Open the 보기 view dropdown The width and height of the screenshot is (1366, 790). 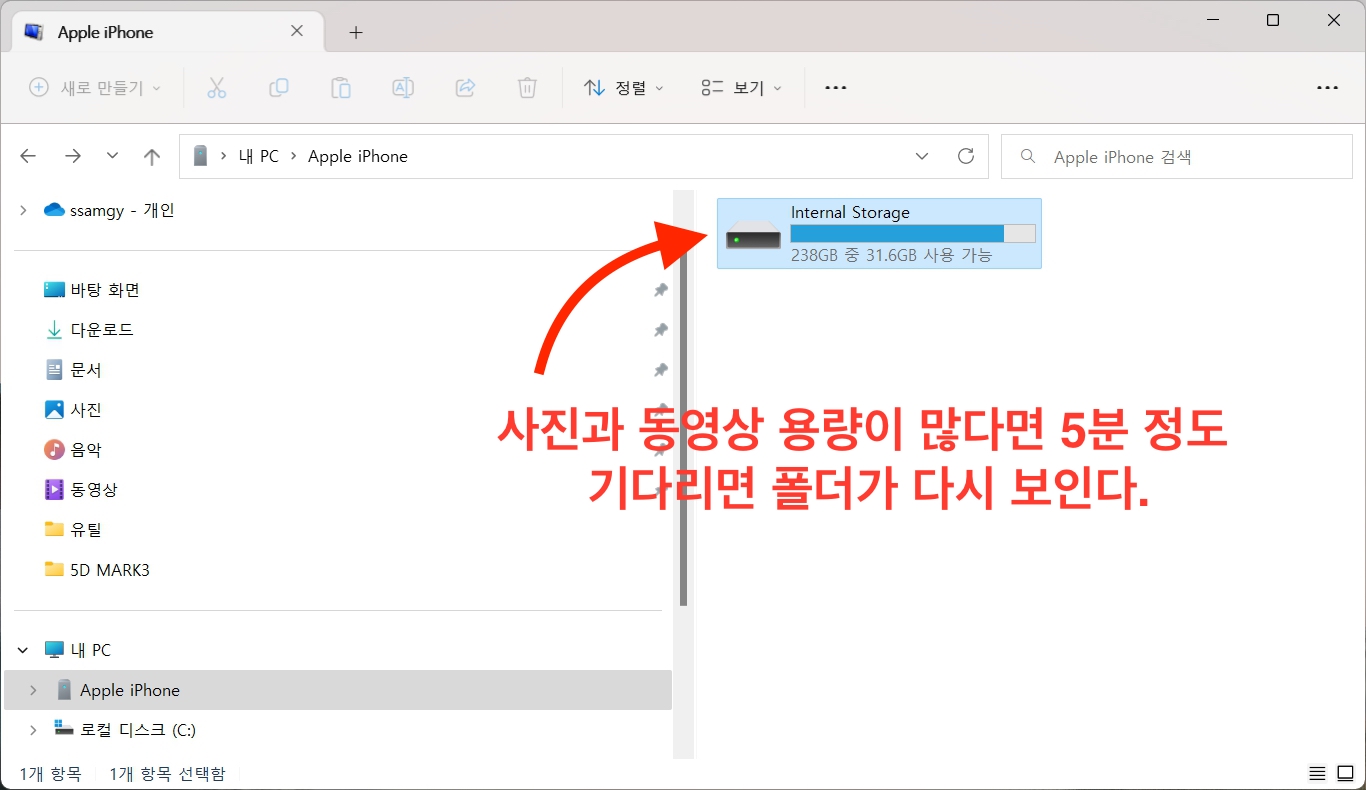[741, 88]
